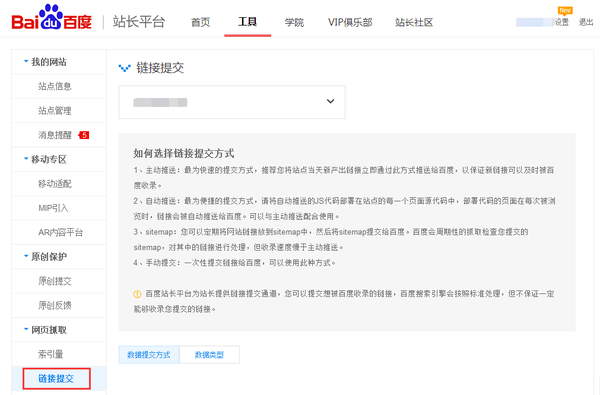
Task: Open 站点管理 in the sidebar
Action: click(55, 111)
